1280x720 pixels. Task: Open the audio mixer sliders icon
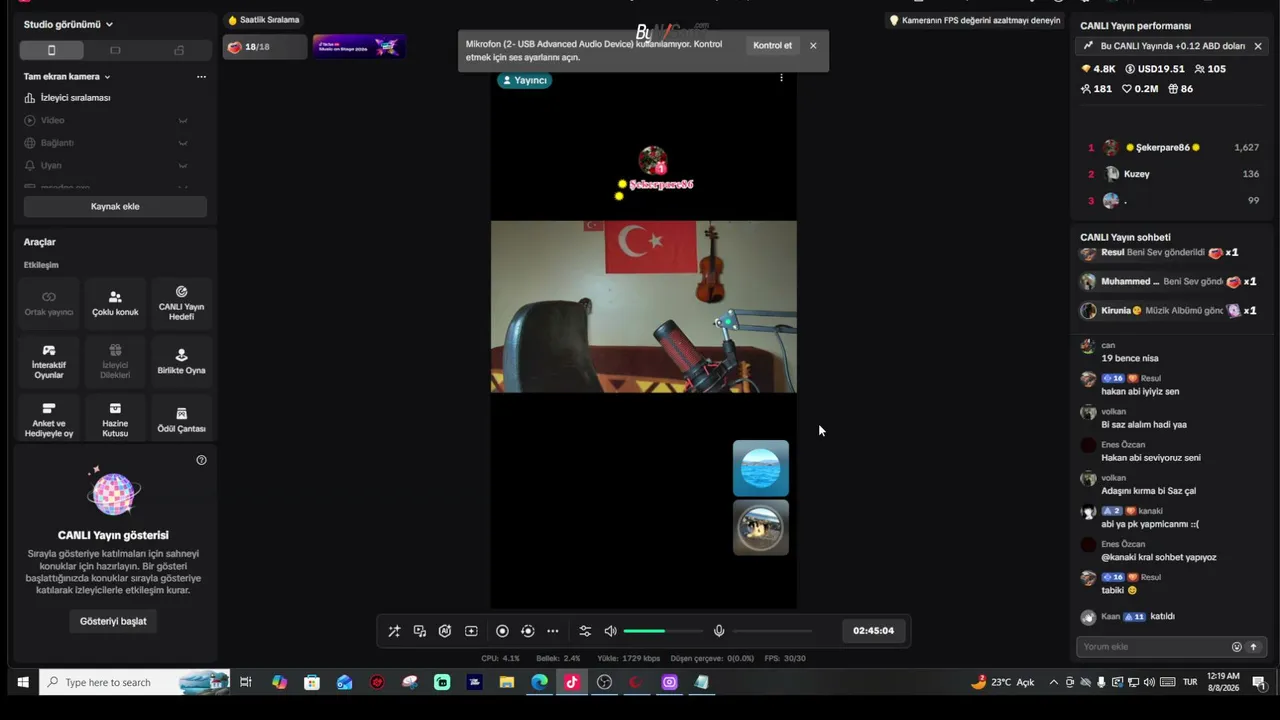coord(585,631)
